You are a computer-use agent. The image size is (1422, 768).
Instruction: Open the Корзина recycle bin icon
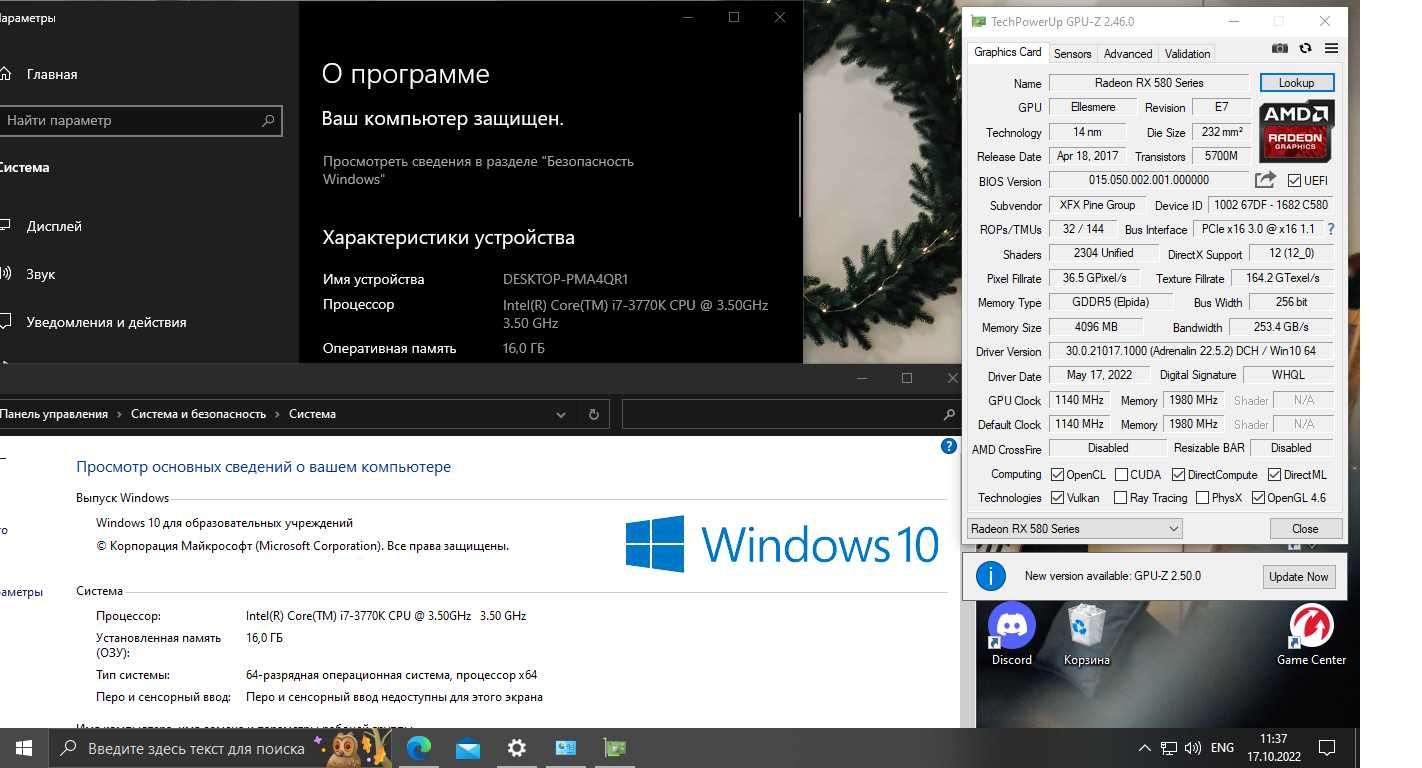(x=1086, y=635)
